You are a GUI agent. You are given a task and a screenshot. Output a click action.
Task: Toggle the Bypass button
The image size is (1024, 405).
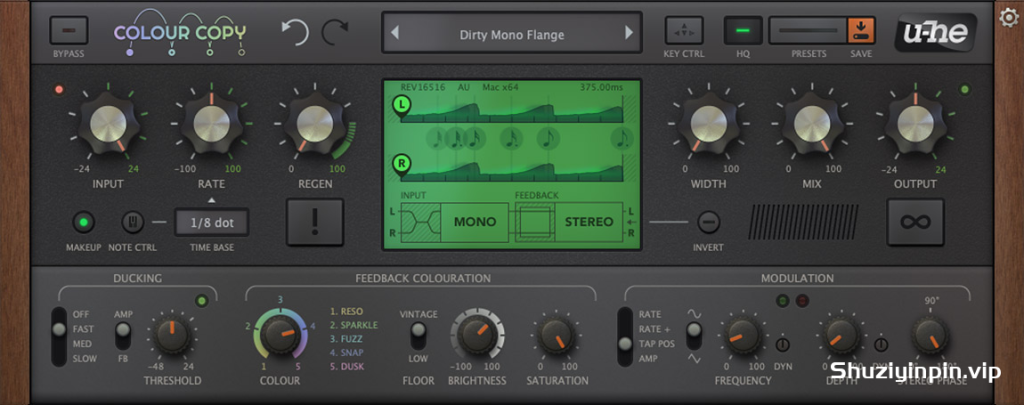(69, 30)
